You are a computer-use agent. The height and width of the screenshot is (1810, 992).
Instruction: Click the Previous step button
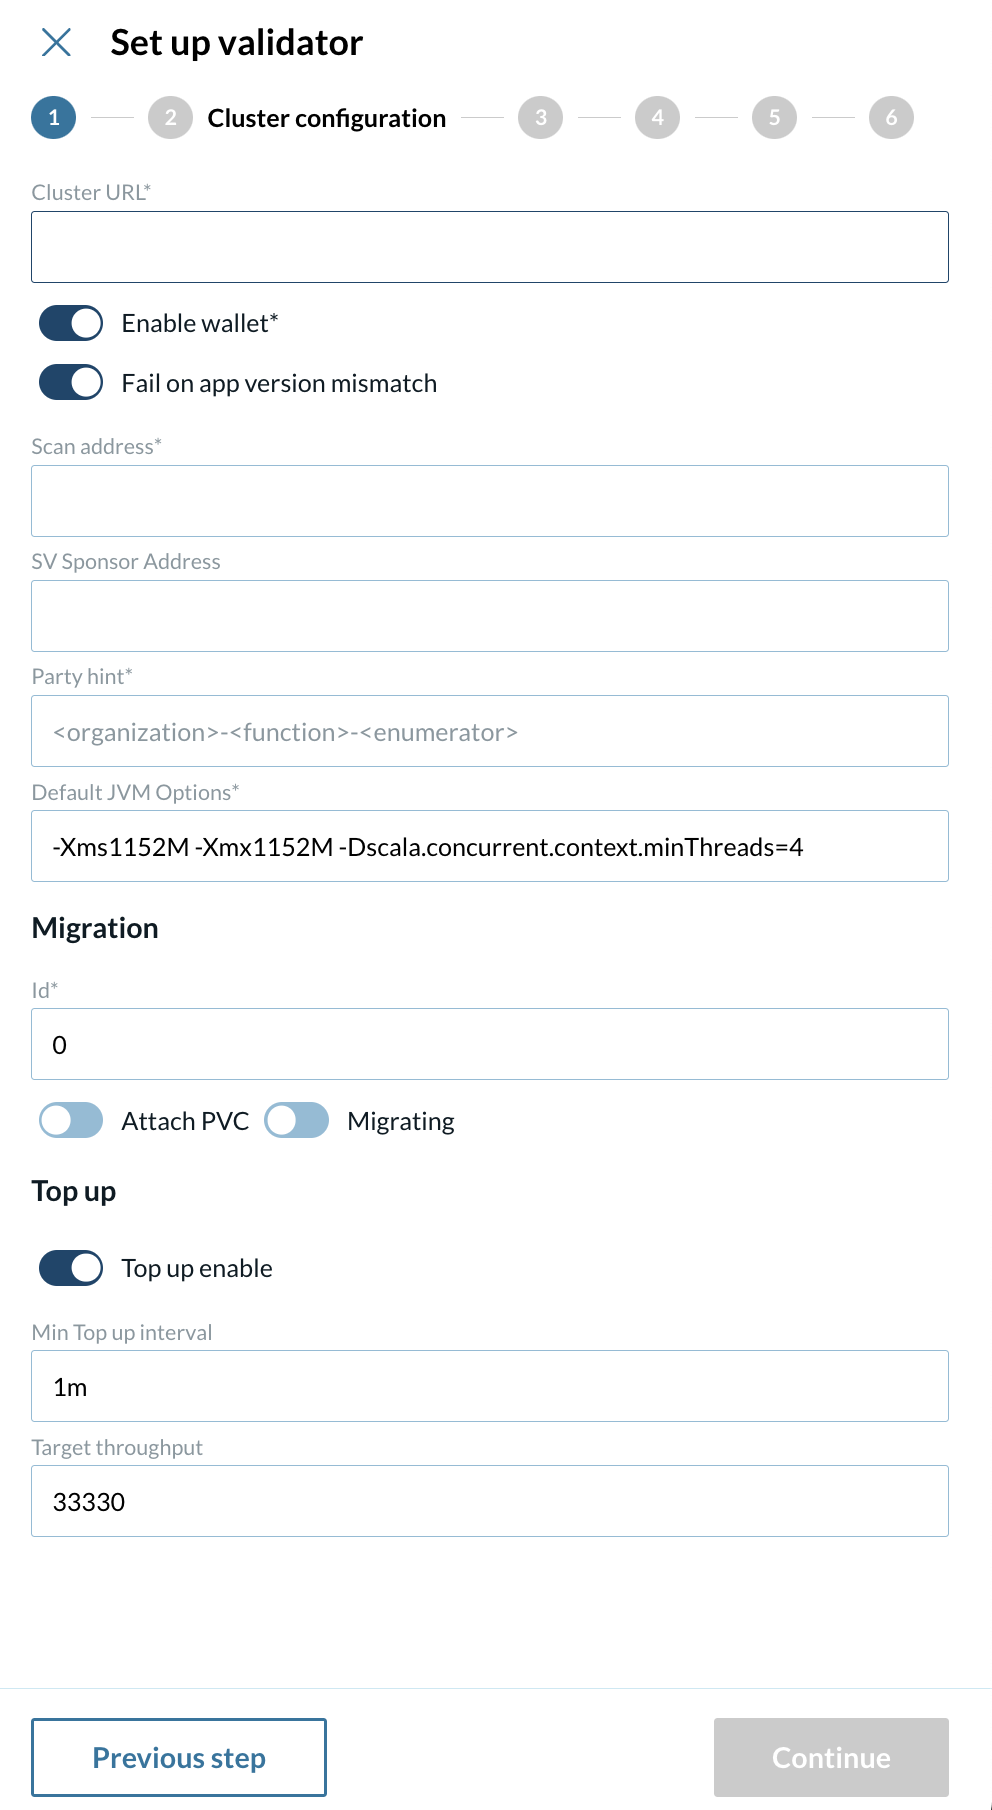179,1757
